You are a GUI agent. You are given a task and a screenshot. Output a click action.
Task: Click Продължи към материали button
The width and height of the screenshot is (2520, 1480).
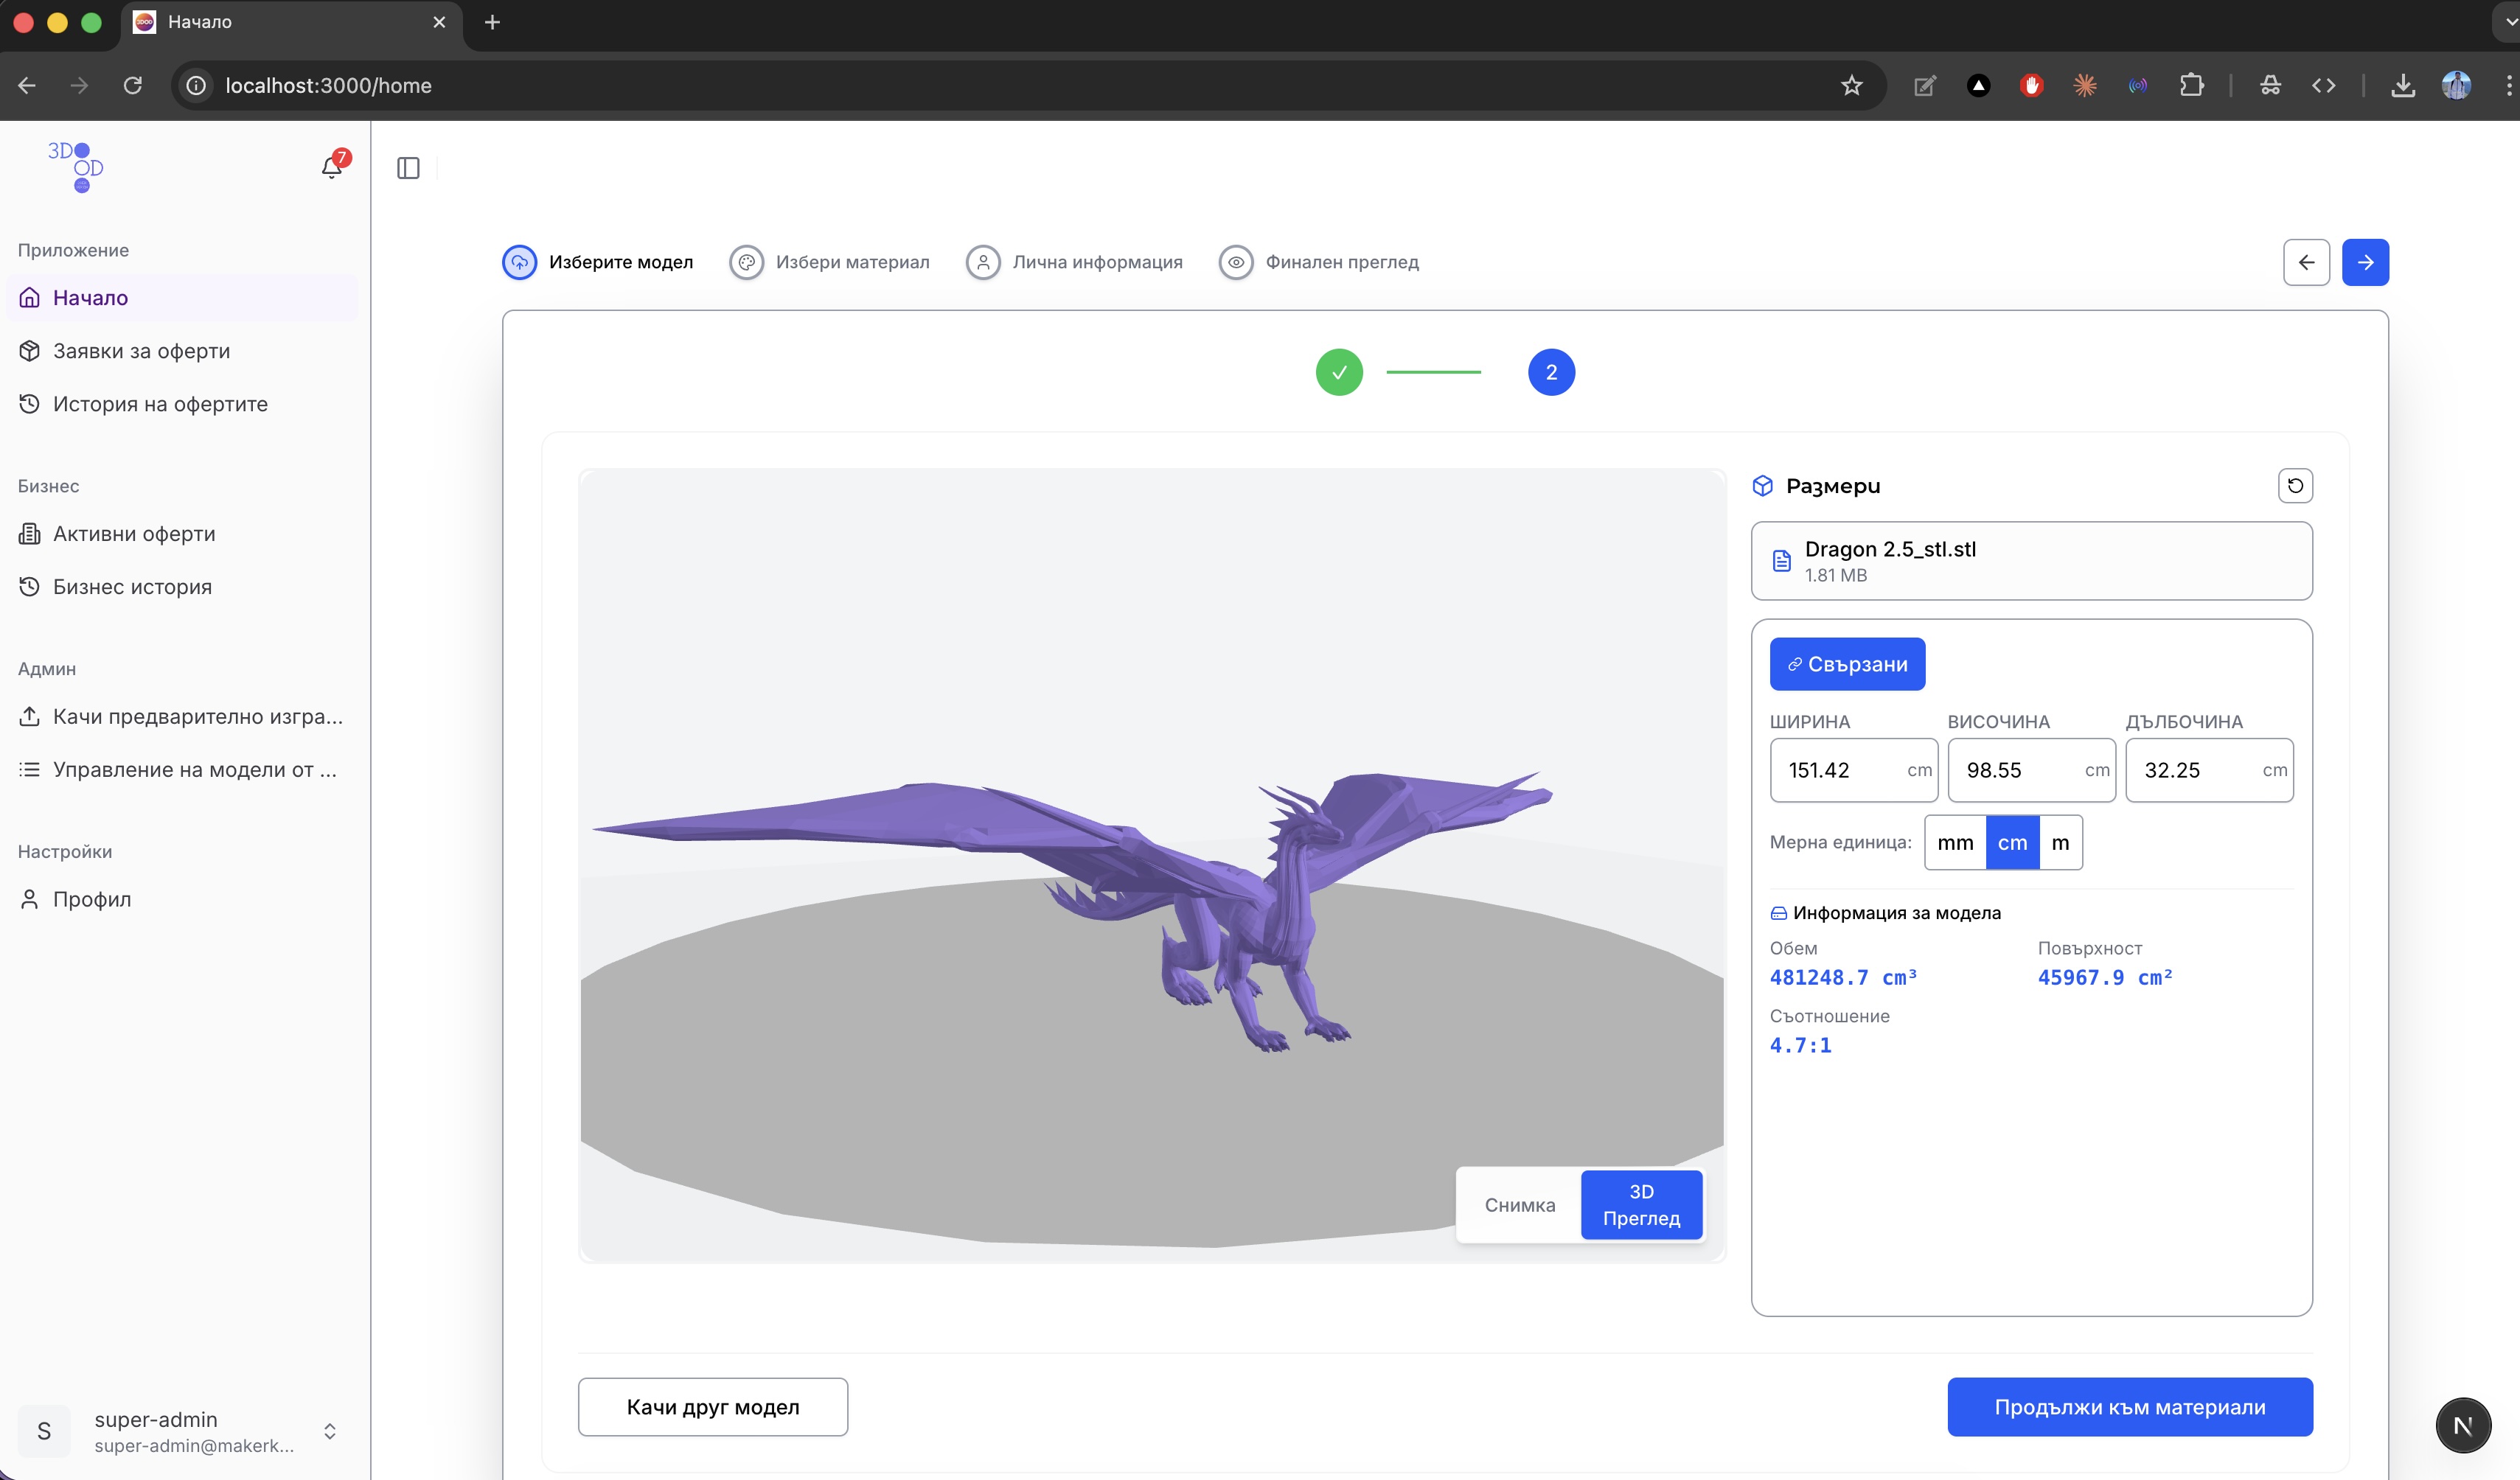tap(2129, 1407)
